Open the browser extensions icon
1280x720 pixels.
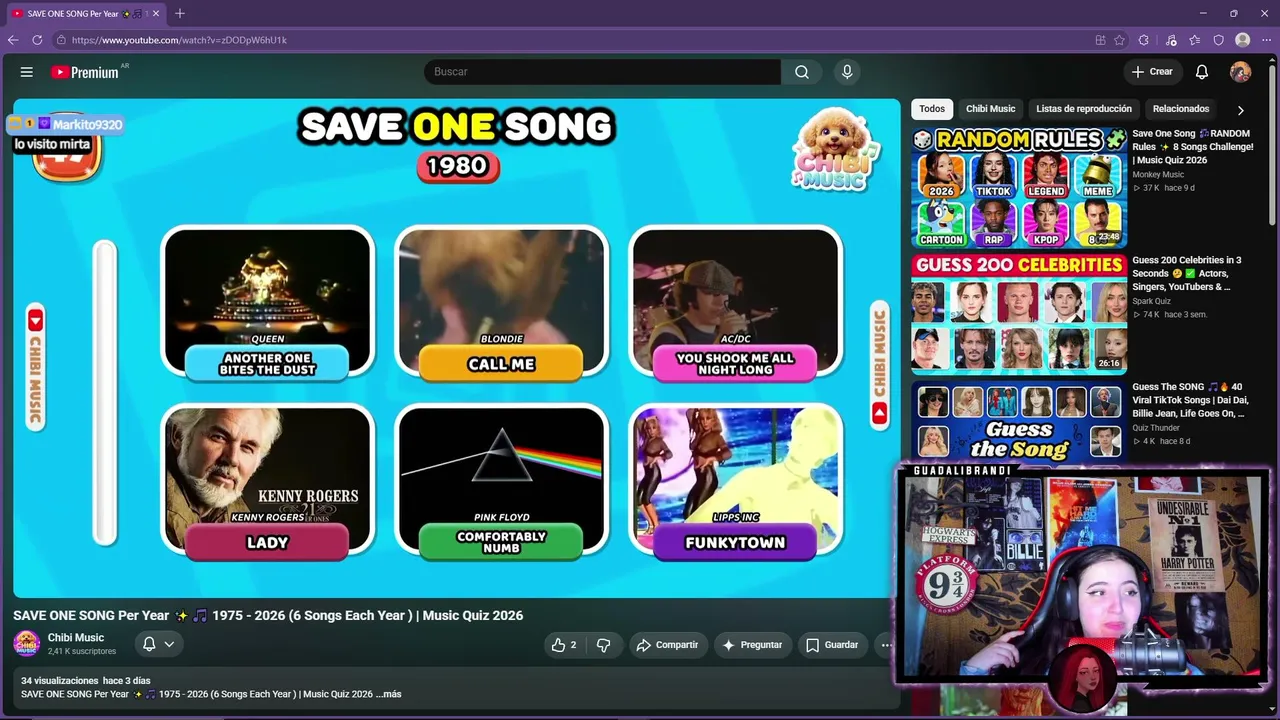(1144, 40)
